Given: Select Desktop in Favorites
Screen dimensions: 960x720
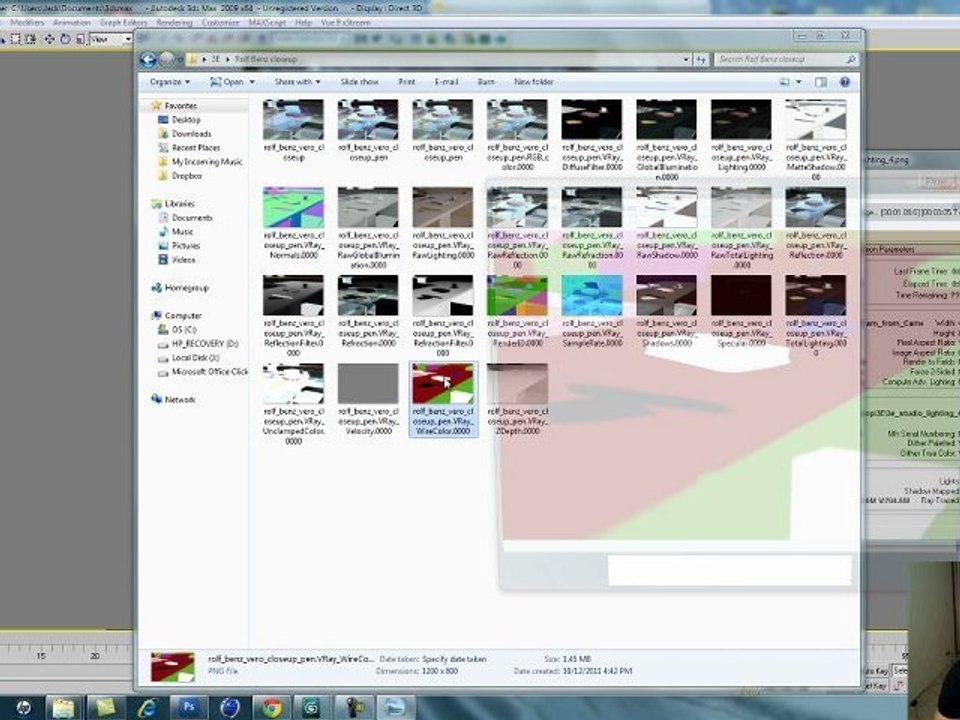Looking at the screenshot, I should (186, 119).
